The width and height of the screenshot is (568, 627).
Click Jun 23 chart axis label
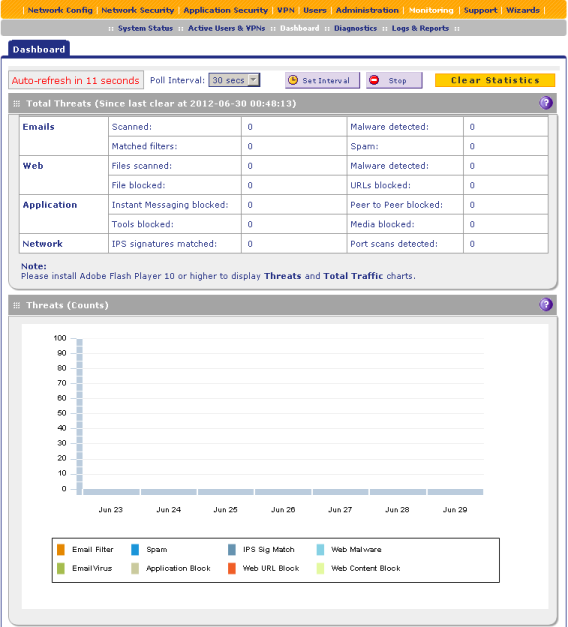(x=110, y=509)
